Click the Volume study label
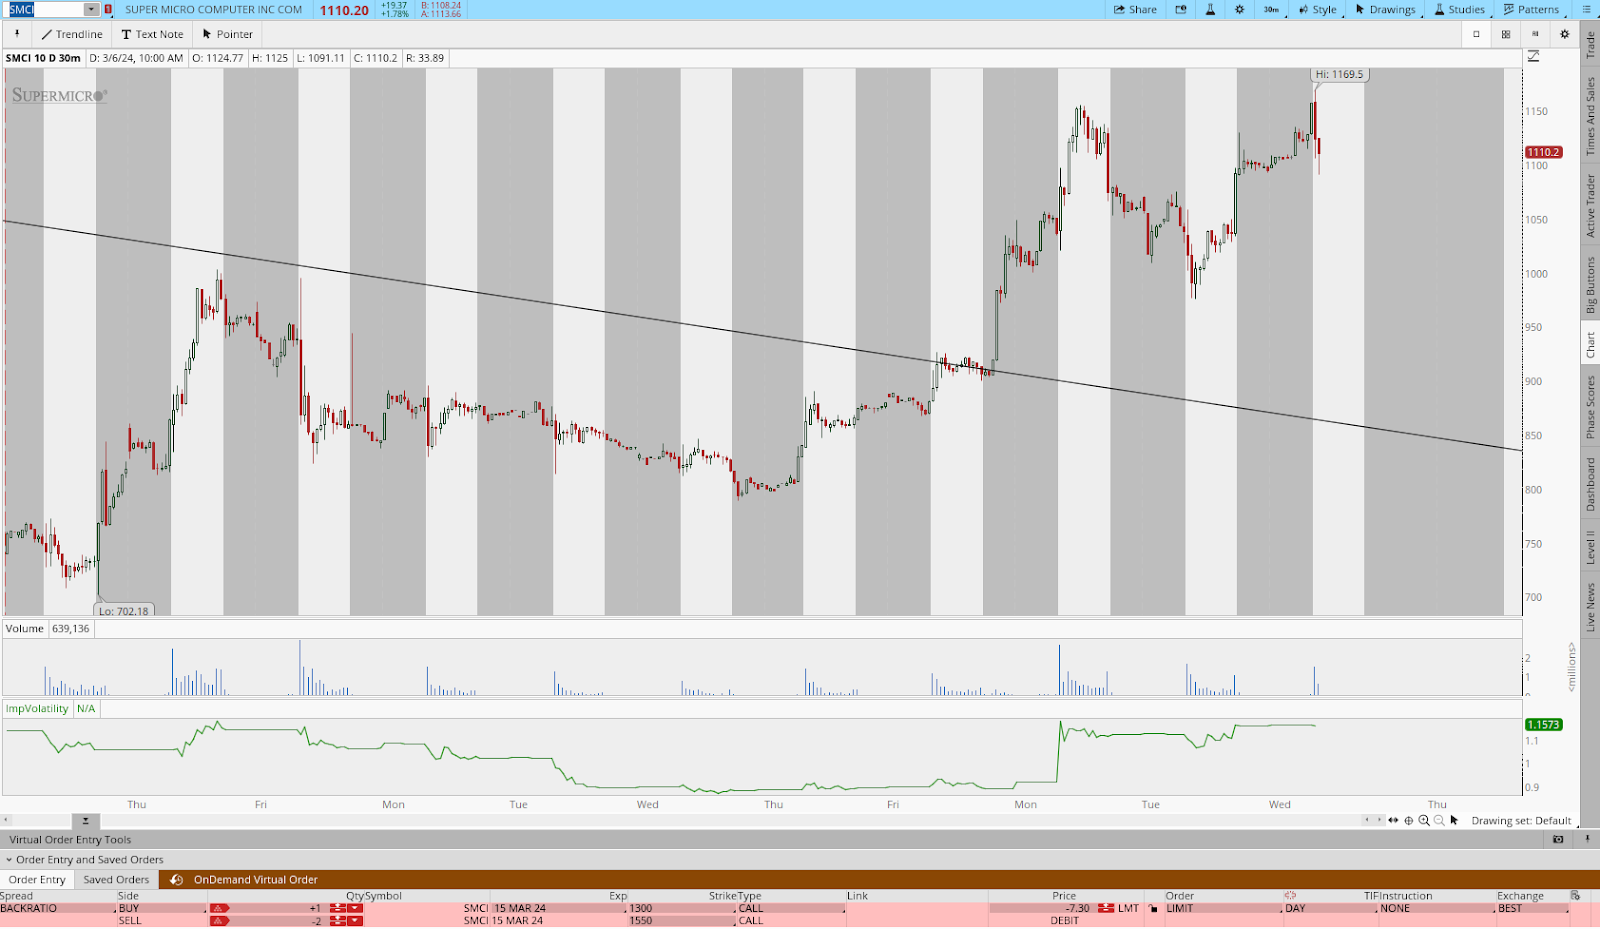The width and height of the screenshot is (1600, 929). tap(25, 629)
